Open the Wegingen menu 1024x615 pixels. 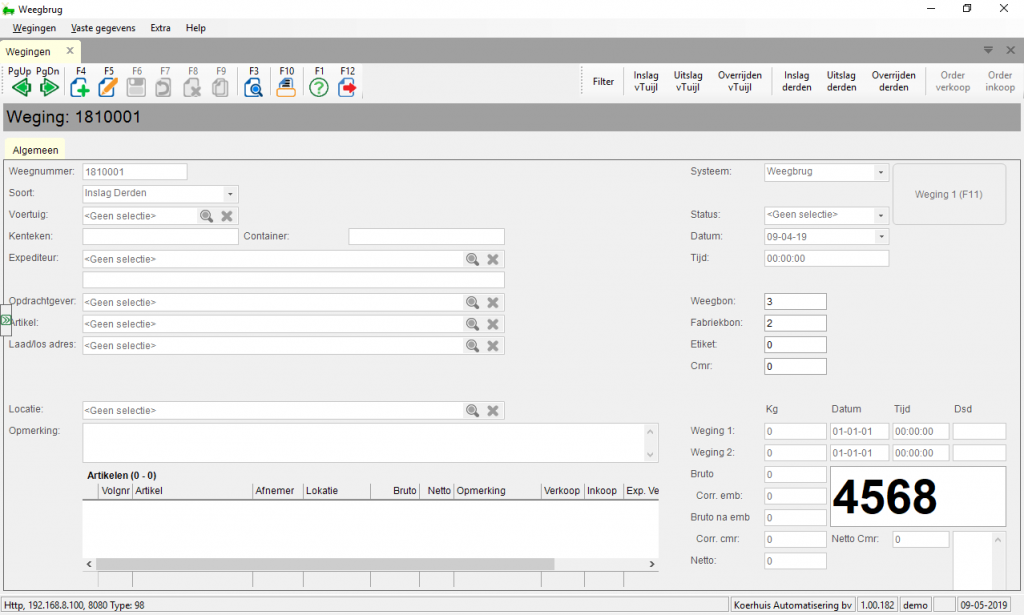[34, 28]
